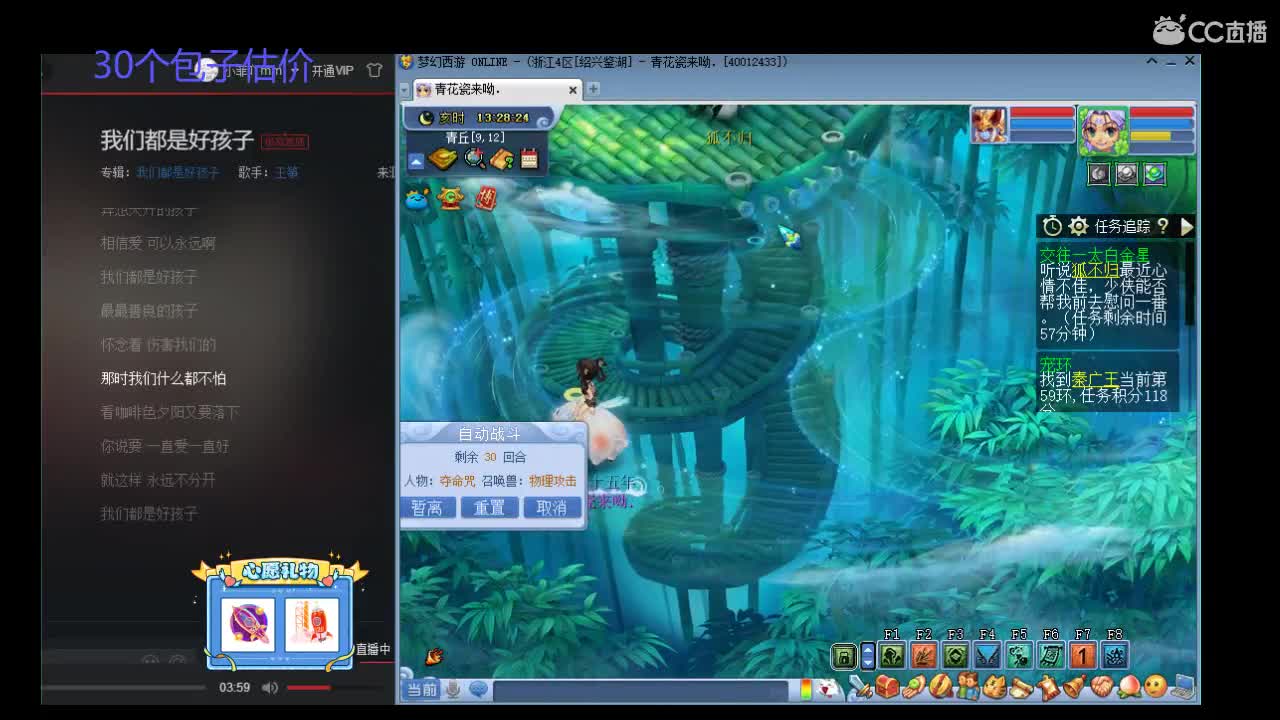Click the 开通VIP link in music player
The height and width of the screenshot is (720, 1280).
click(332, 71)
